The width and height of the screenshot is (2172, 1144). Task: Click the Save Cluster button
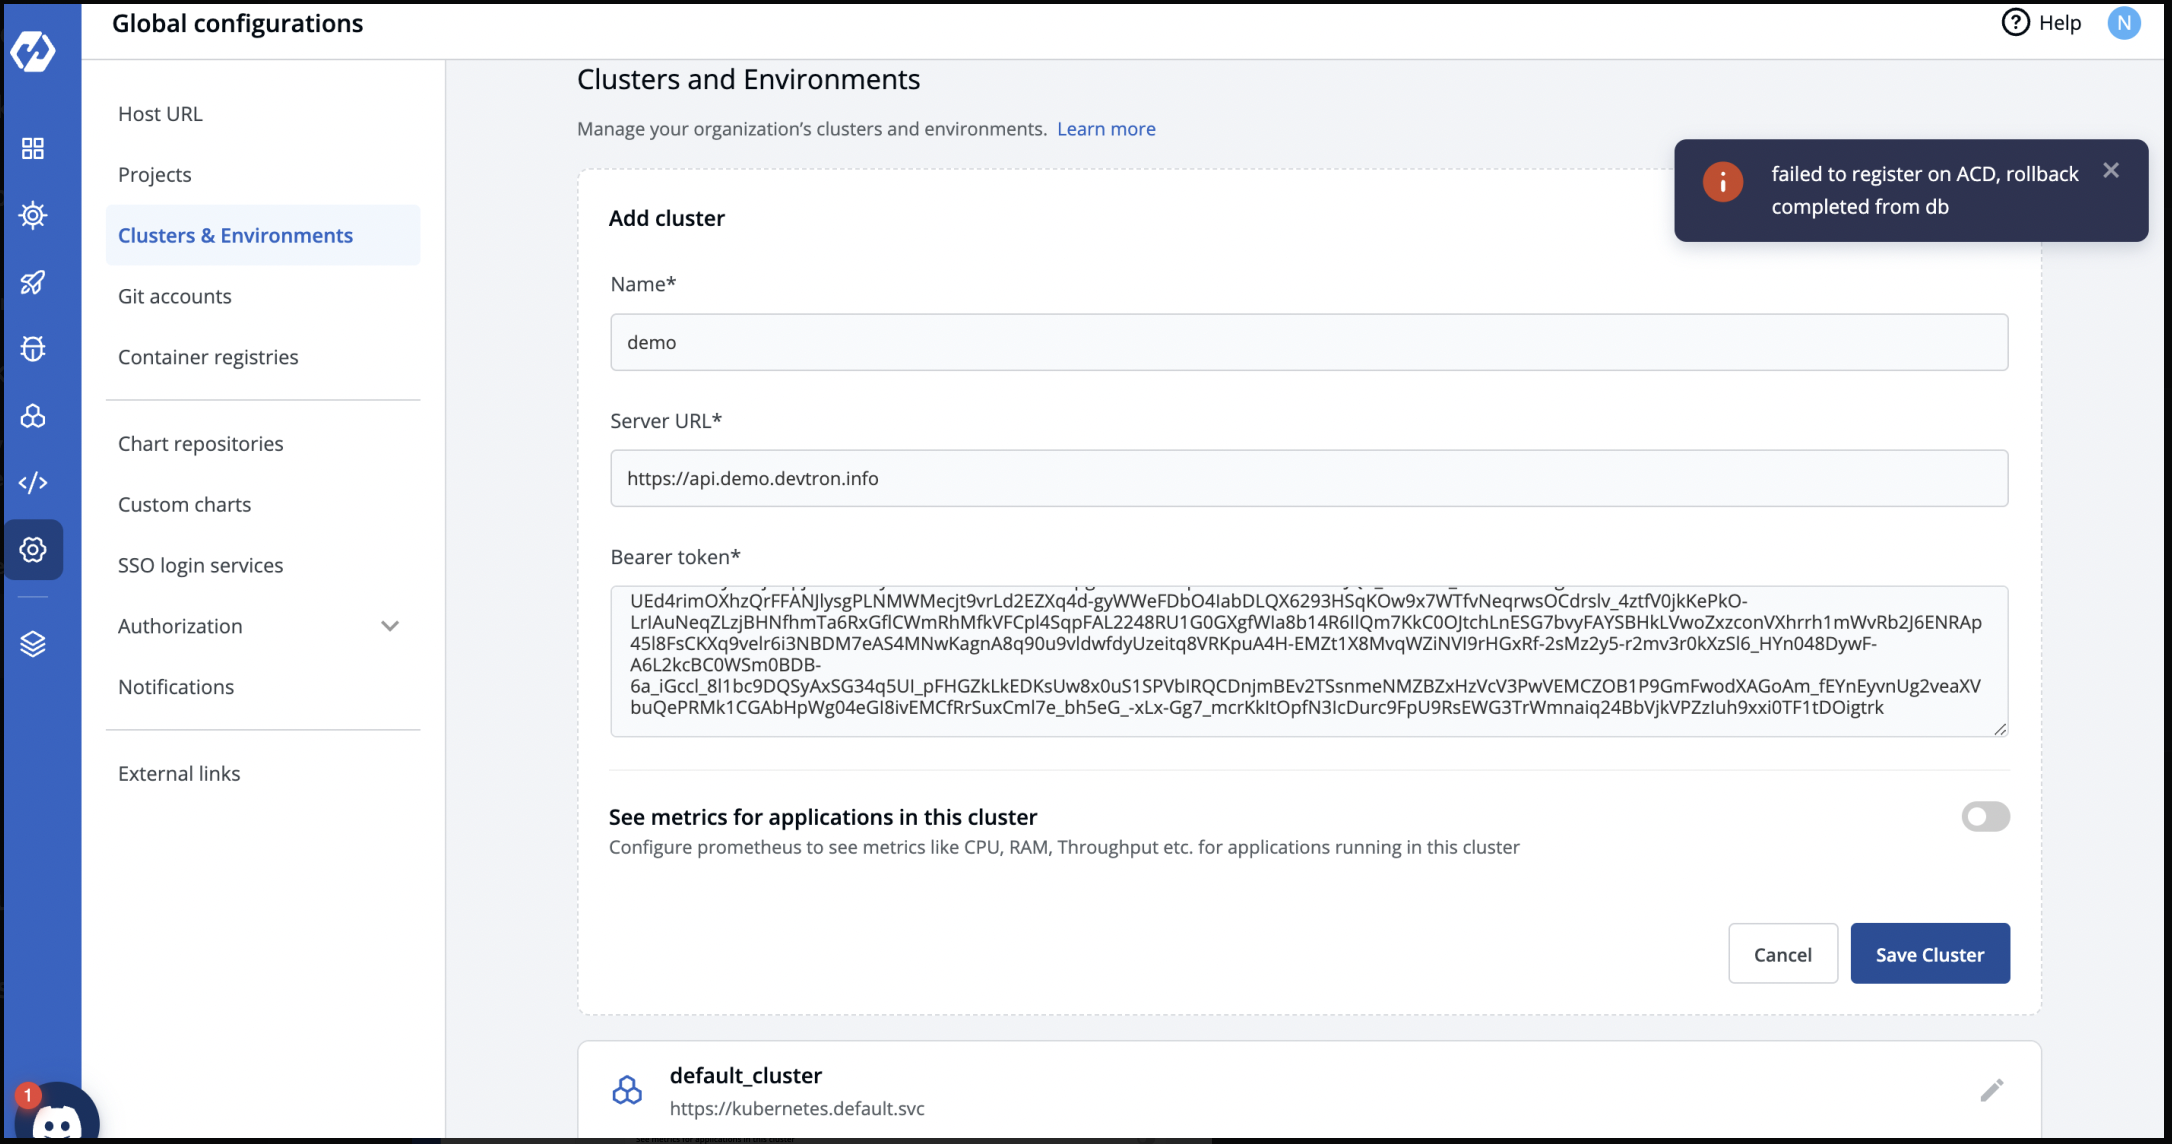click(x=1929, y=954)
